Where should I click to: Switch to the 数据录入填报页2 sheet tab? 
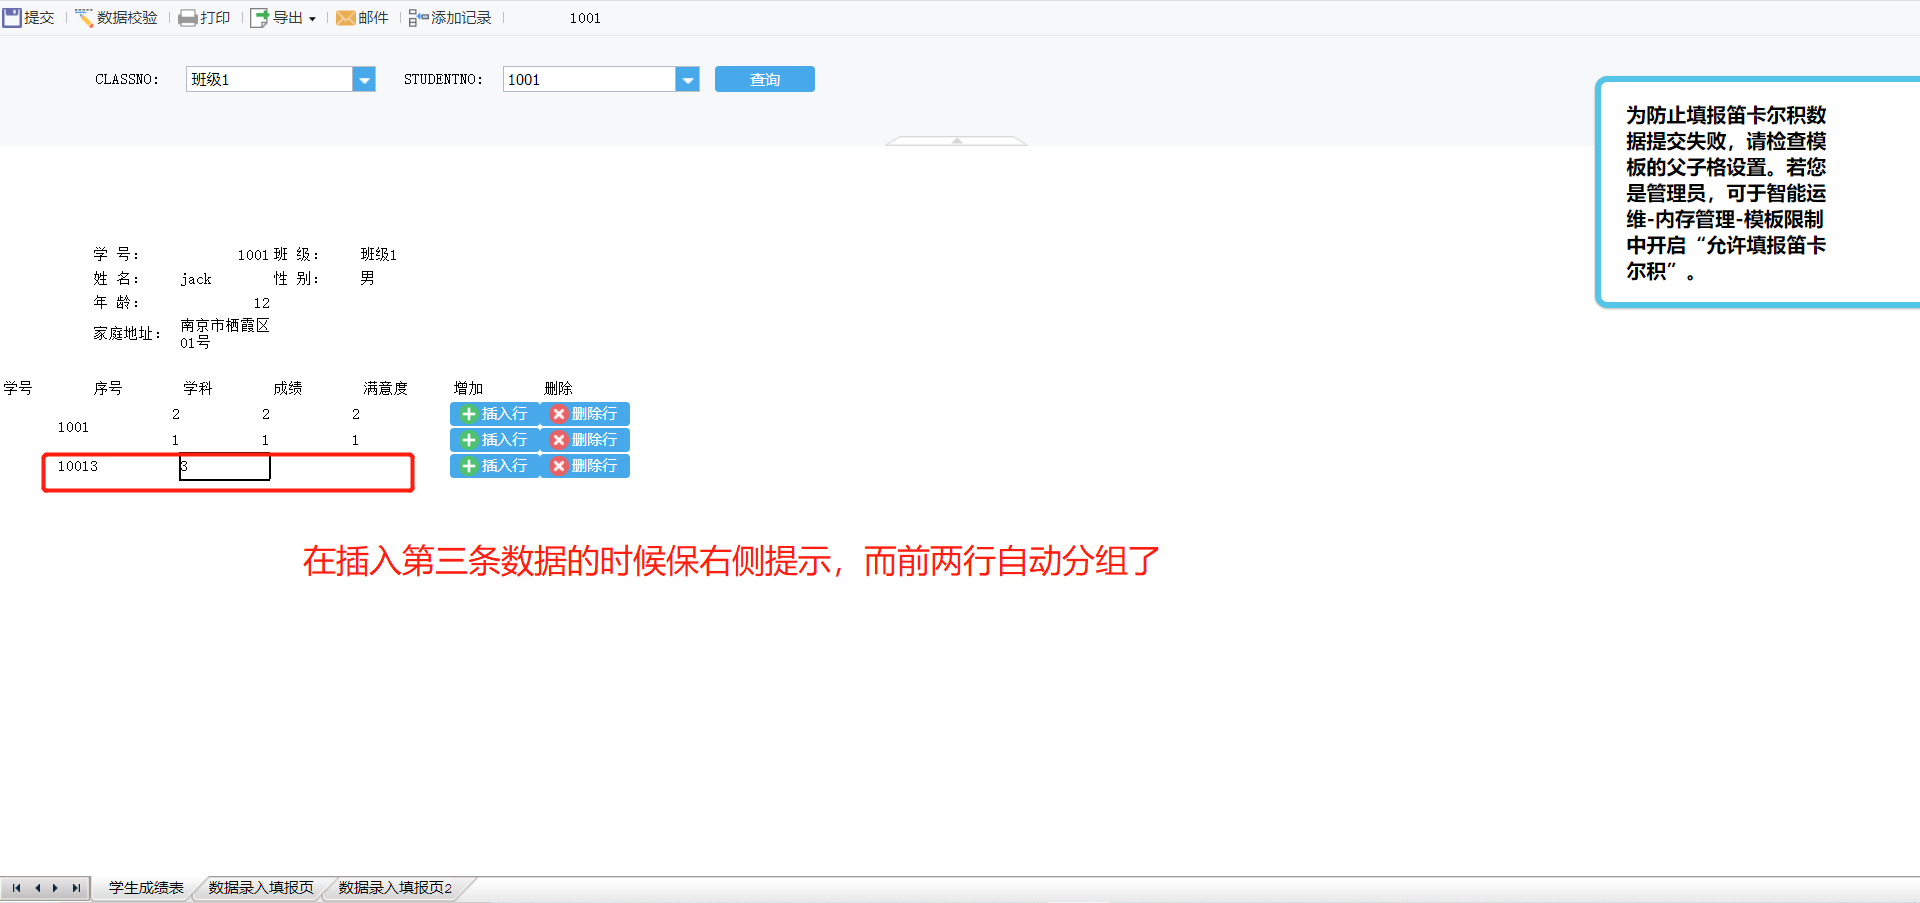[x=395, y=888]
